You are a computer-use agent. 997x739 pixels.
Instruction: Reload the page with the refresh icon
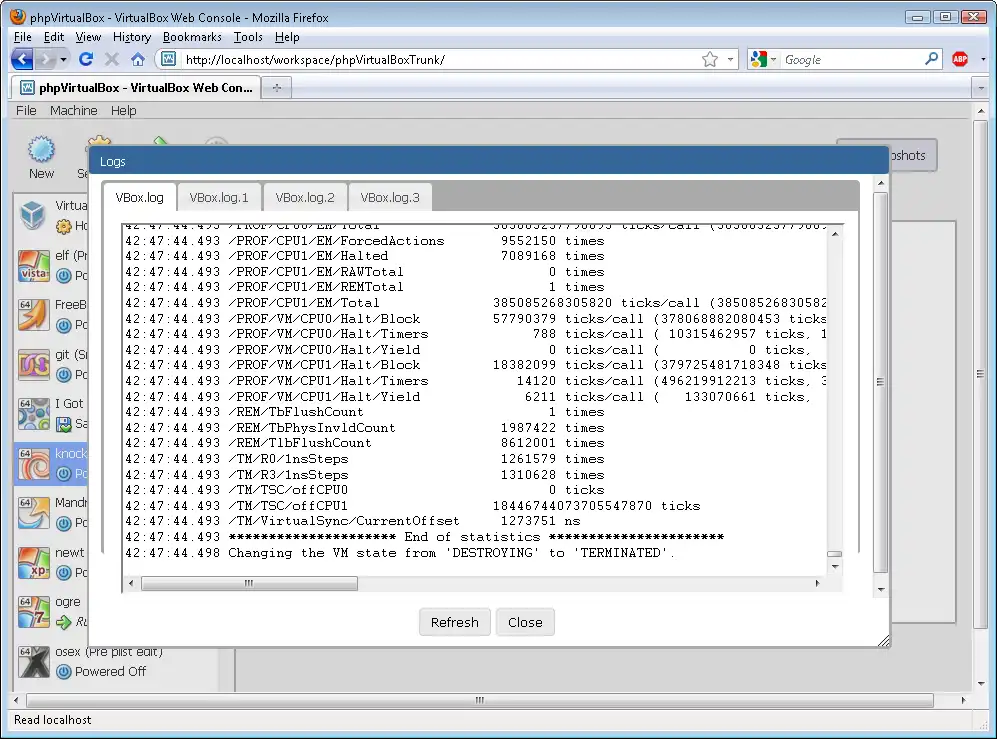click(86, 60)
